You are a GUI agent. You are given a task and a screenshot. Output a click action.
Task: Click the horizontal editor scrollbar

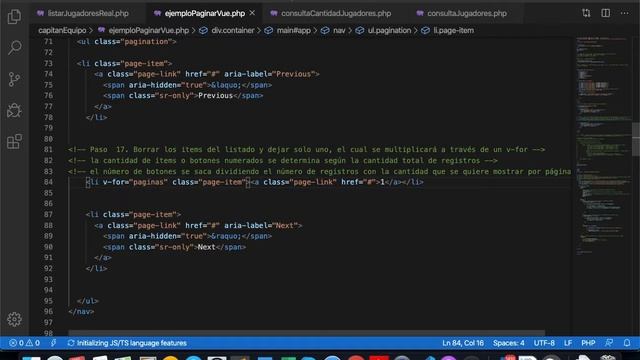click(x=306, y=333)
